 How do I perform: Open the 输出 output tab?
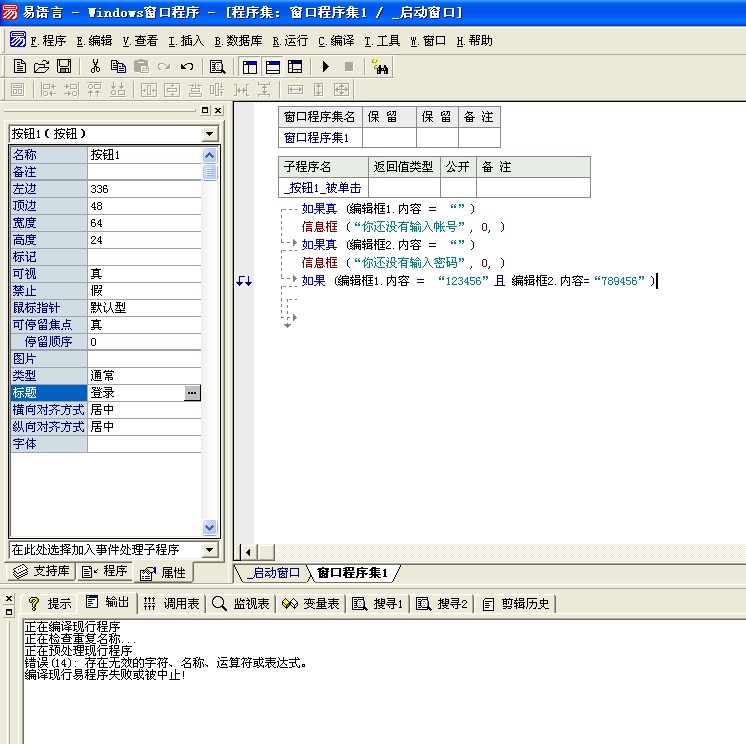point(108,603)
